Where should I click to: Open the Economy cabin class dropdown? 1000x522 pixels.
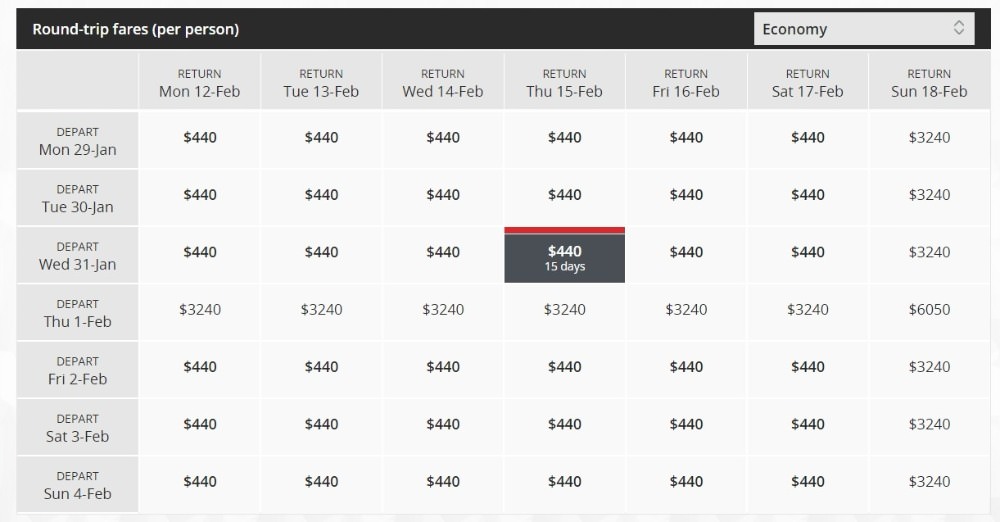pos(863,29)
